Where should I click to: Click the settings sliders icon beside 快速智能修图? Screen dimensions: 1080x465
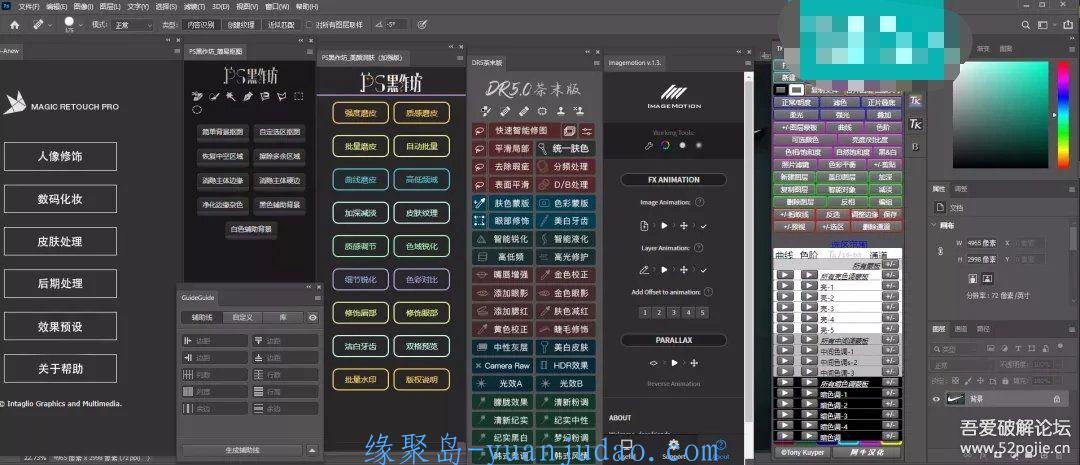(586, 130)
